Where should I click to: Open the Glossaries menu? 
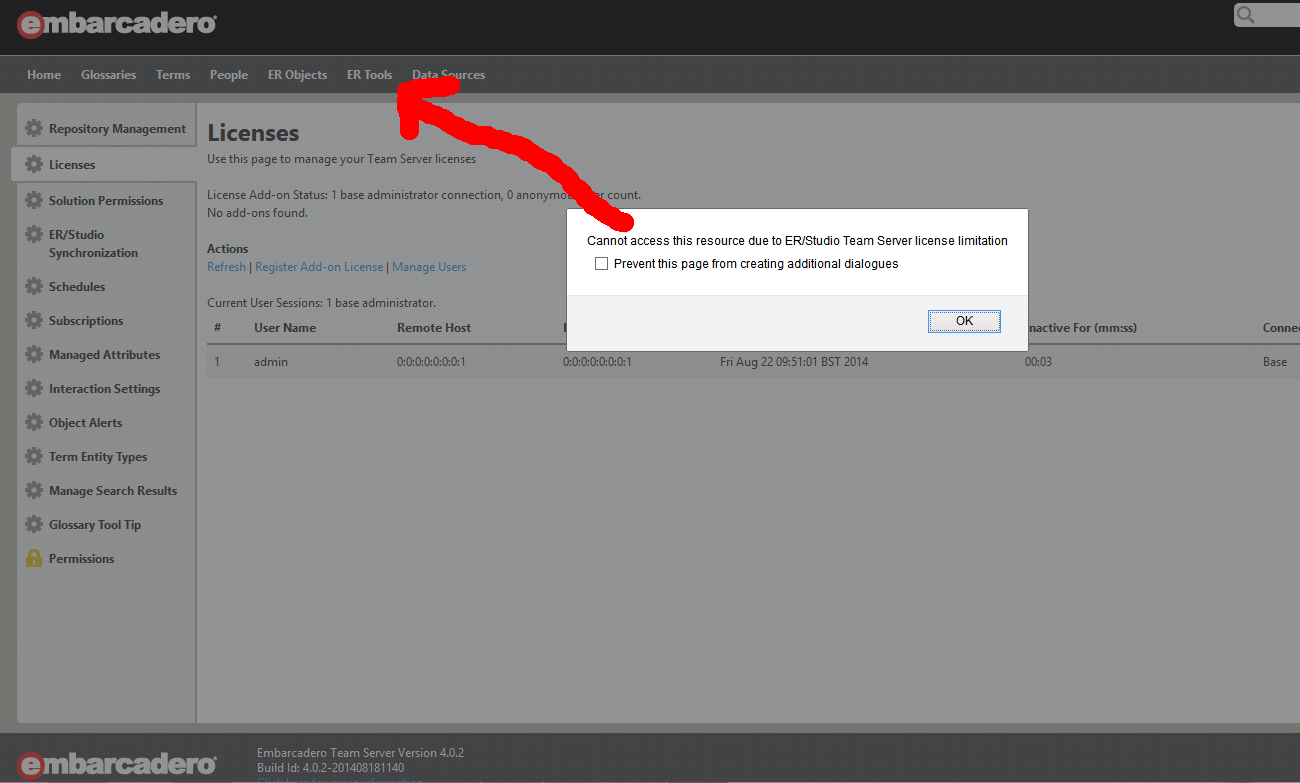[x=108, y=75]
